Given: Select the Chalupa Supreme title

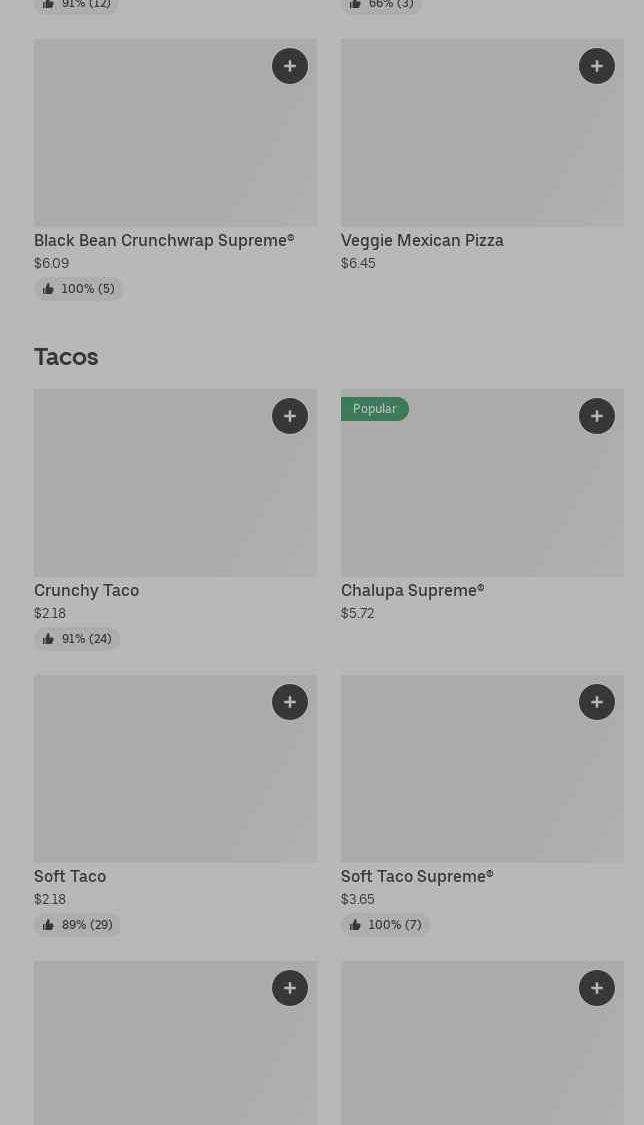Looking at the screenshot, I should pos(412,590).
